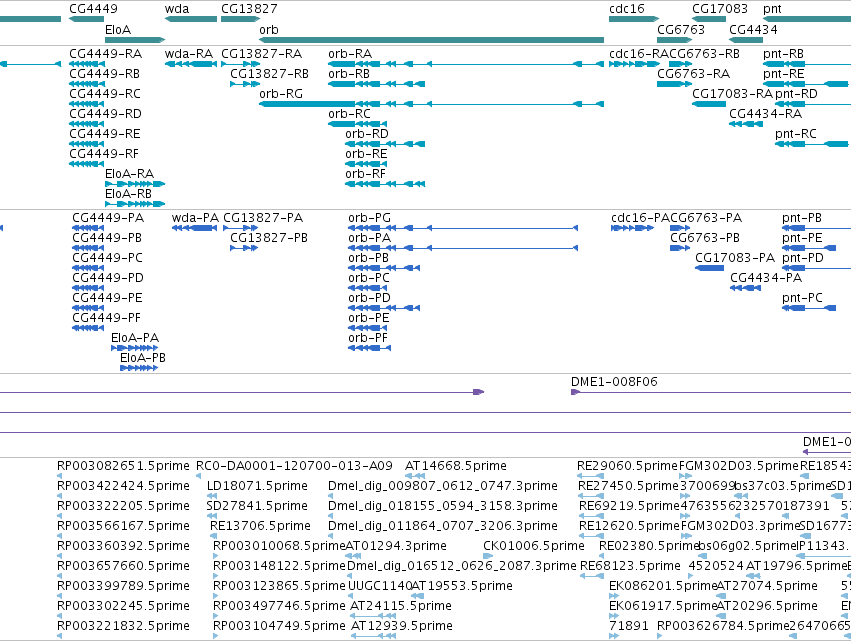Select transcript CG4449-RD
This screenshot has width=851, height=641.
(105, 114)
